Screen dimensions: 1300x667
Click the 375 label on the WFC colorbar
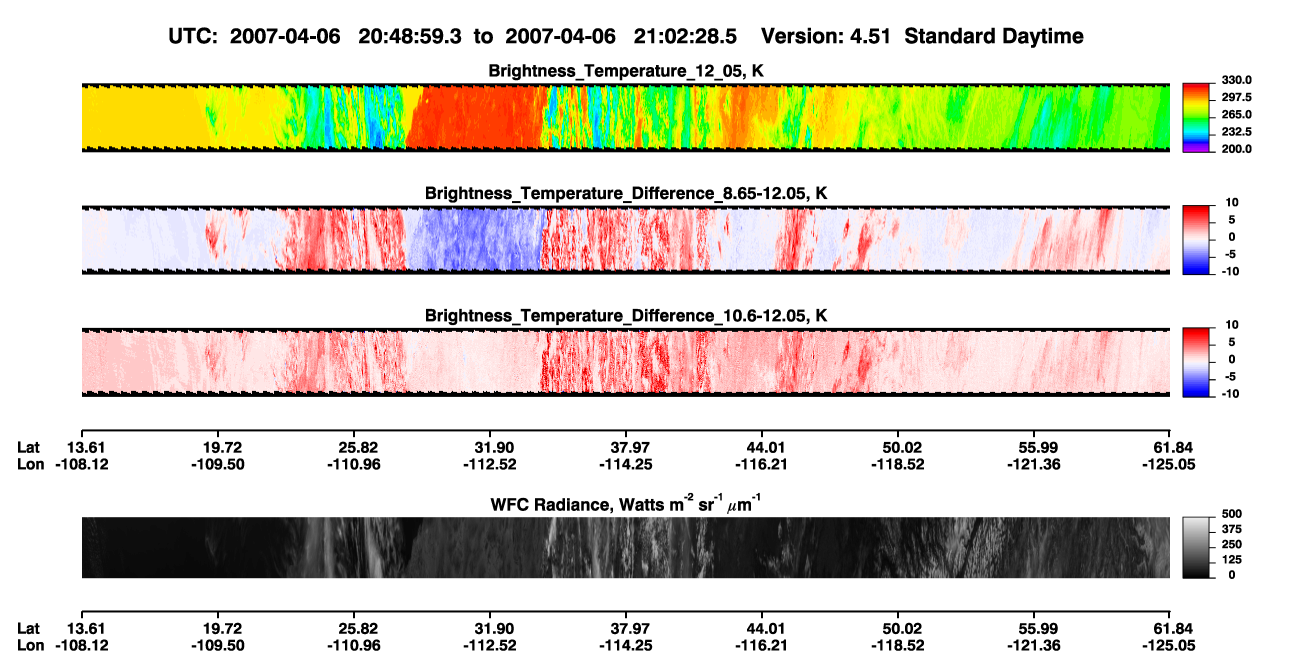(1231, 531)
